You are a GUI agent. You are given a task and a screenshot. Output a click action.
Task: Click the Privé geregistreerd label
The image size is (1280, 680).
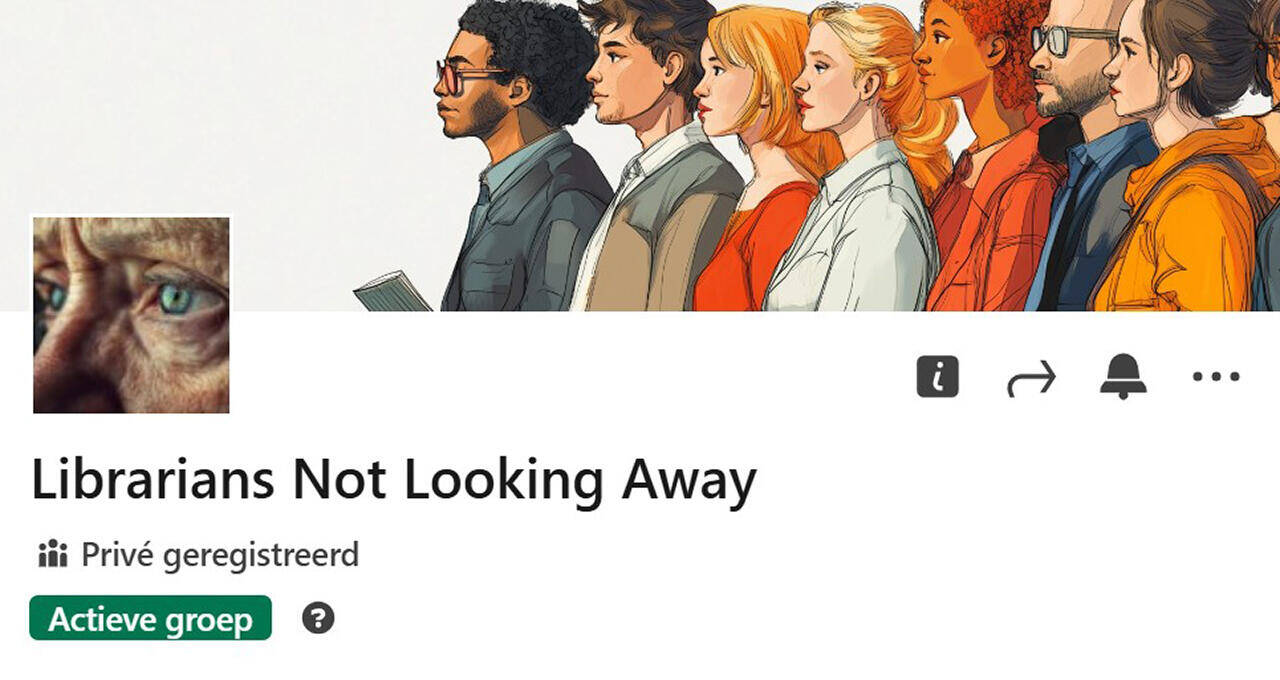pyautogui.click(x=220, y=554)
